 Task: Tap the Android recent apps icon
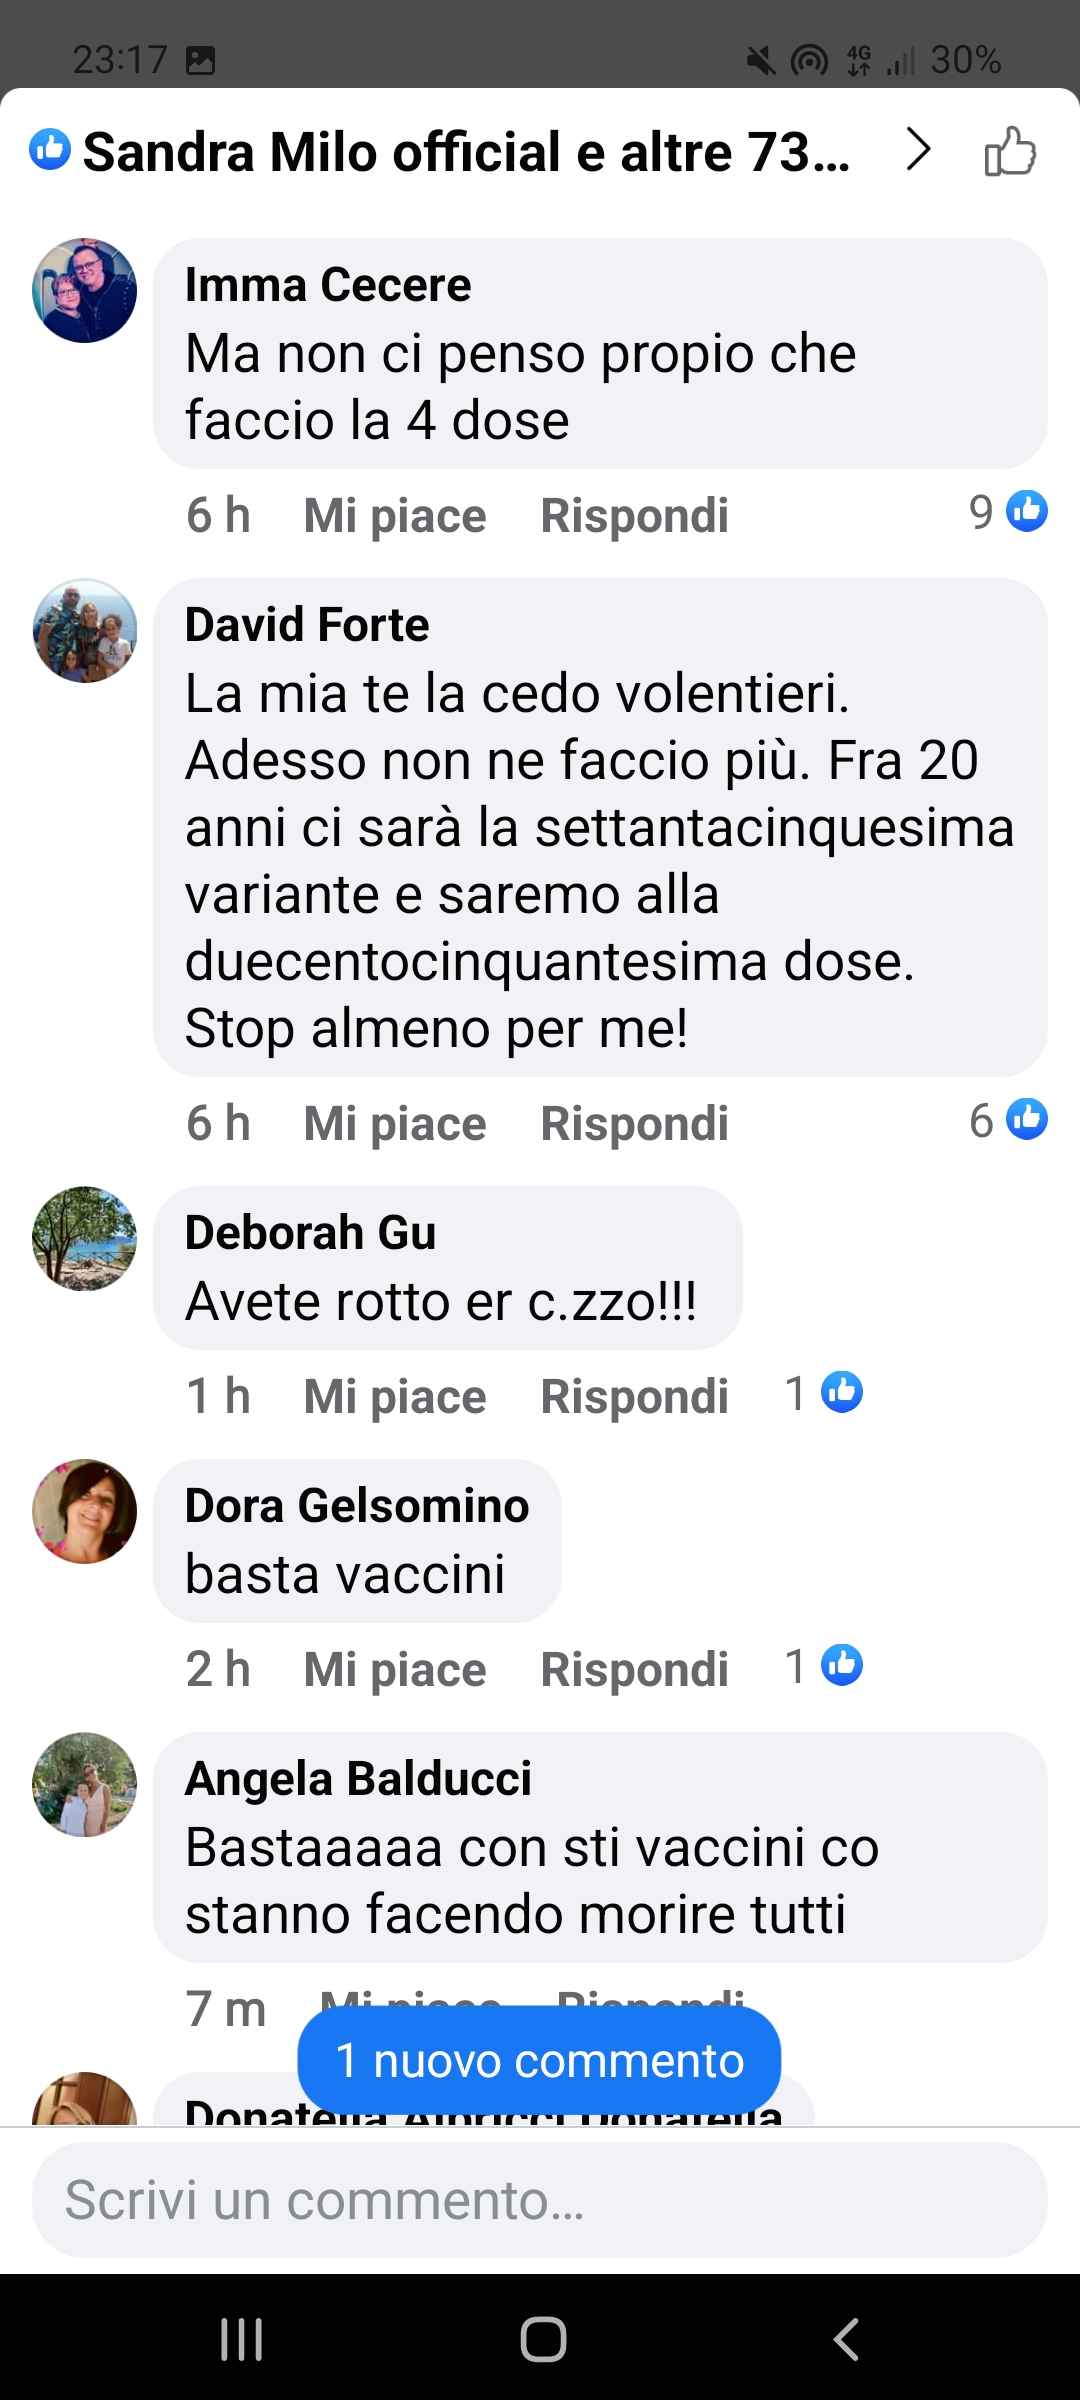click(x=241, y=2340)
